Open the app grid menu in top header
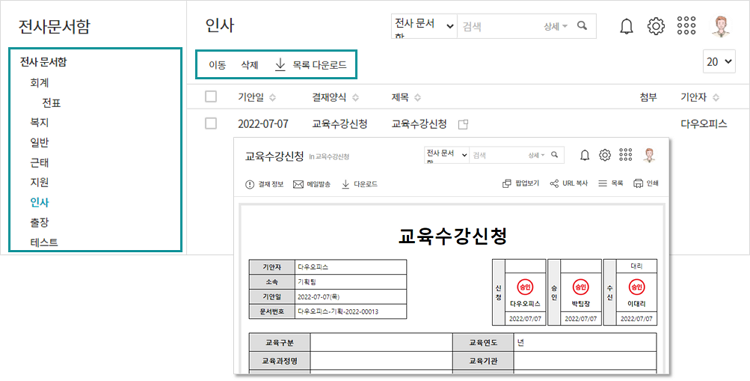 point(686,26)
